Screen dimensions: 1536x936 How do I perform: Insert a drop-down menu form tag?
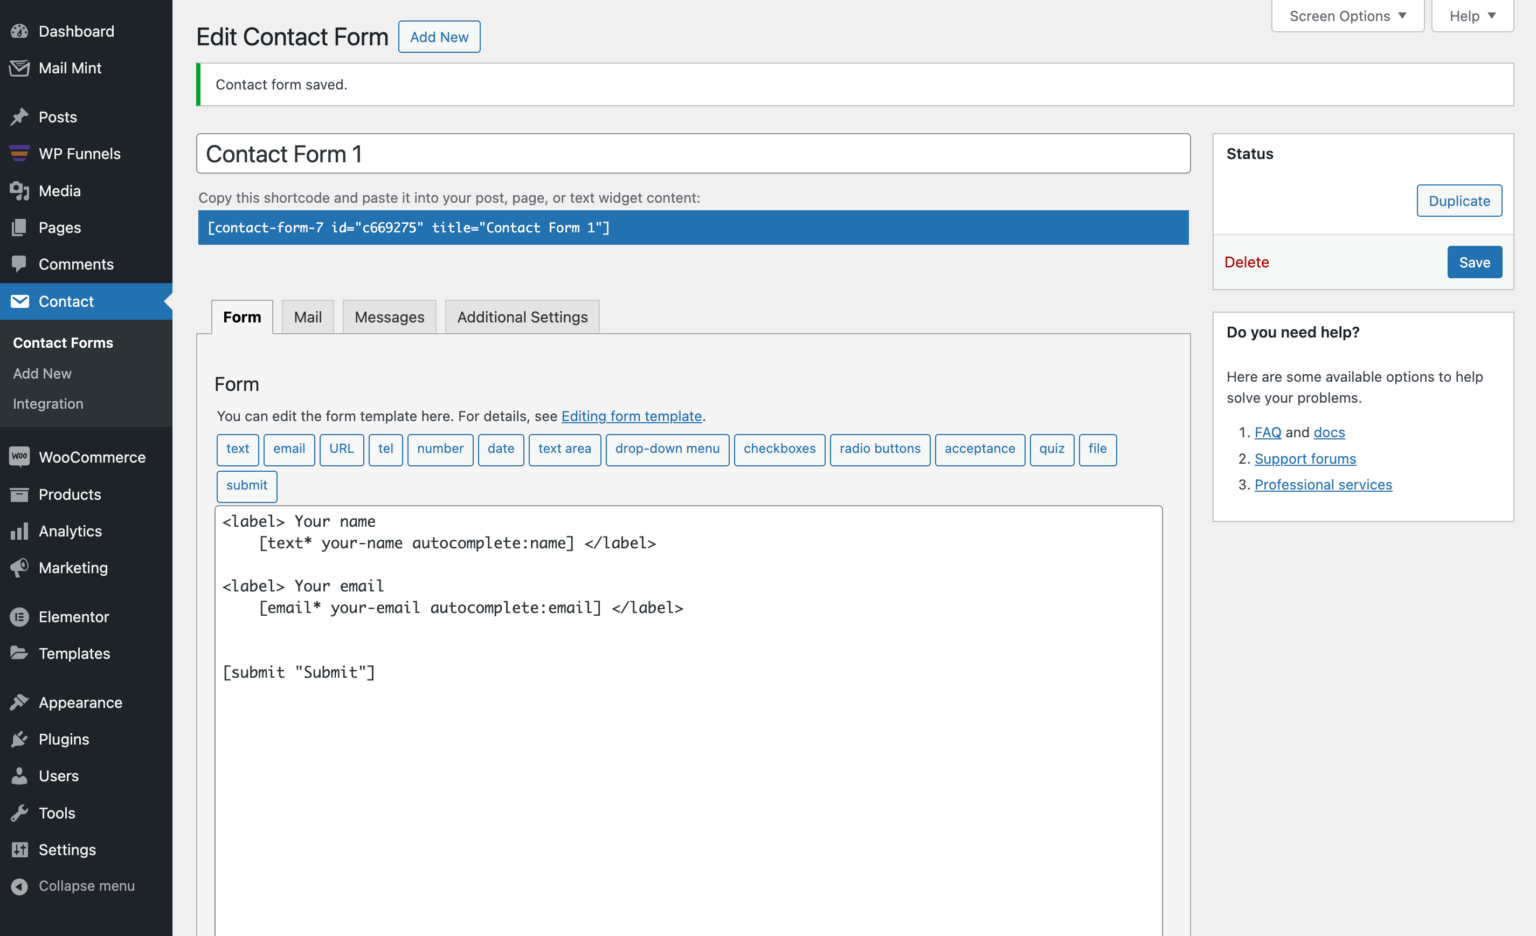667,449
